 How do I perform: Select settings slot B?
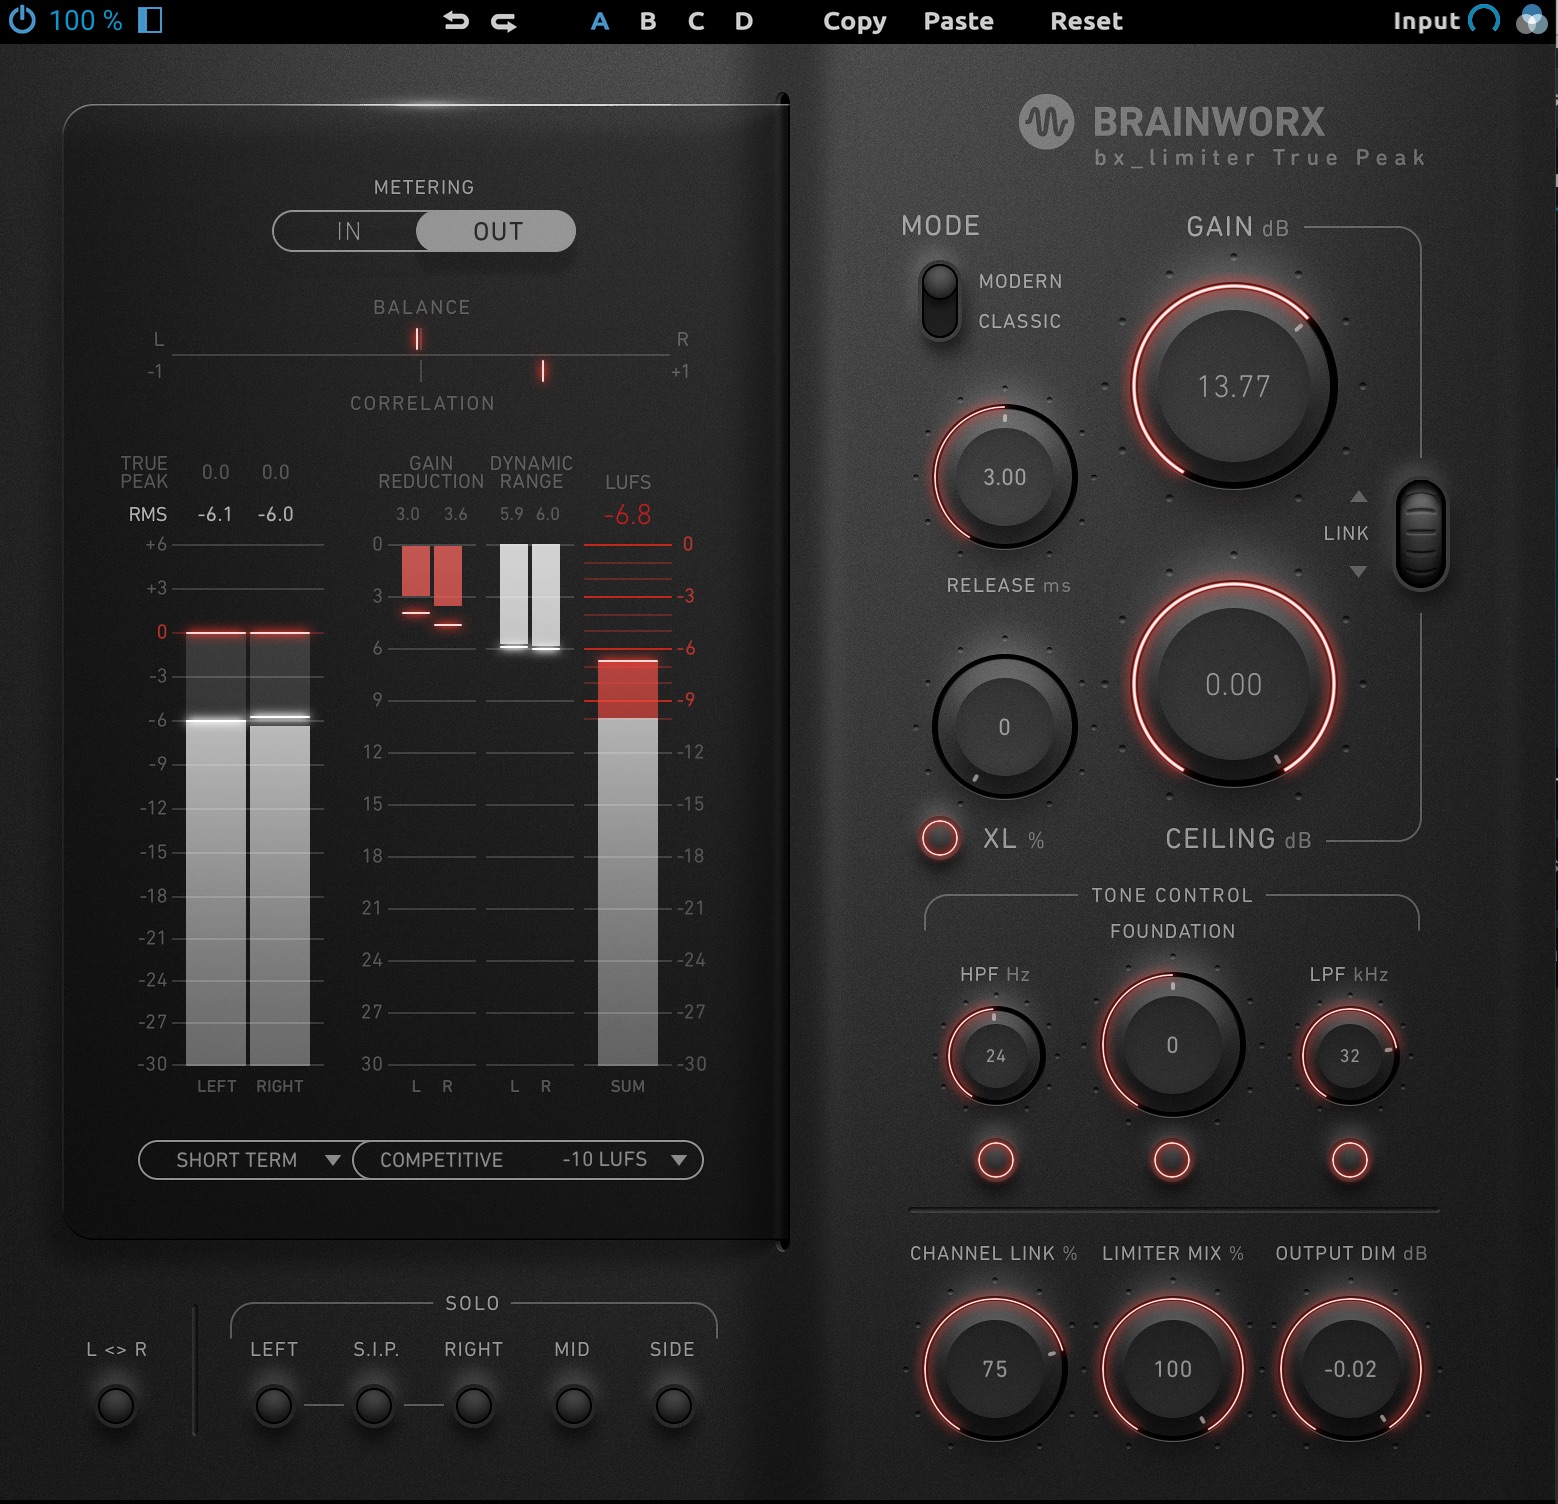click(x=648, y=21)
